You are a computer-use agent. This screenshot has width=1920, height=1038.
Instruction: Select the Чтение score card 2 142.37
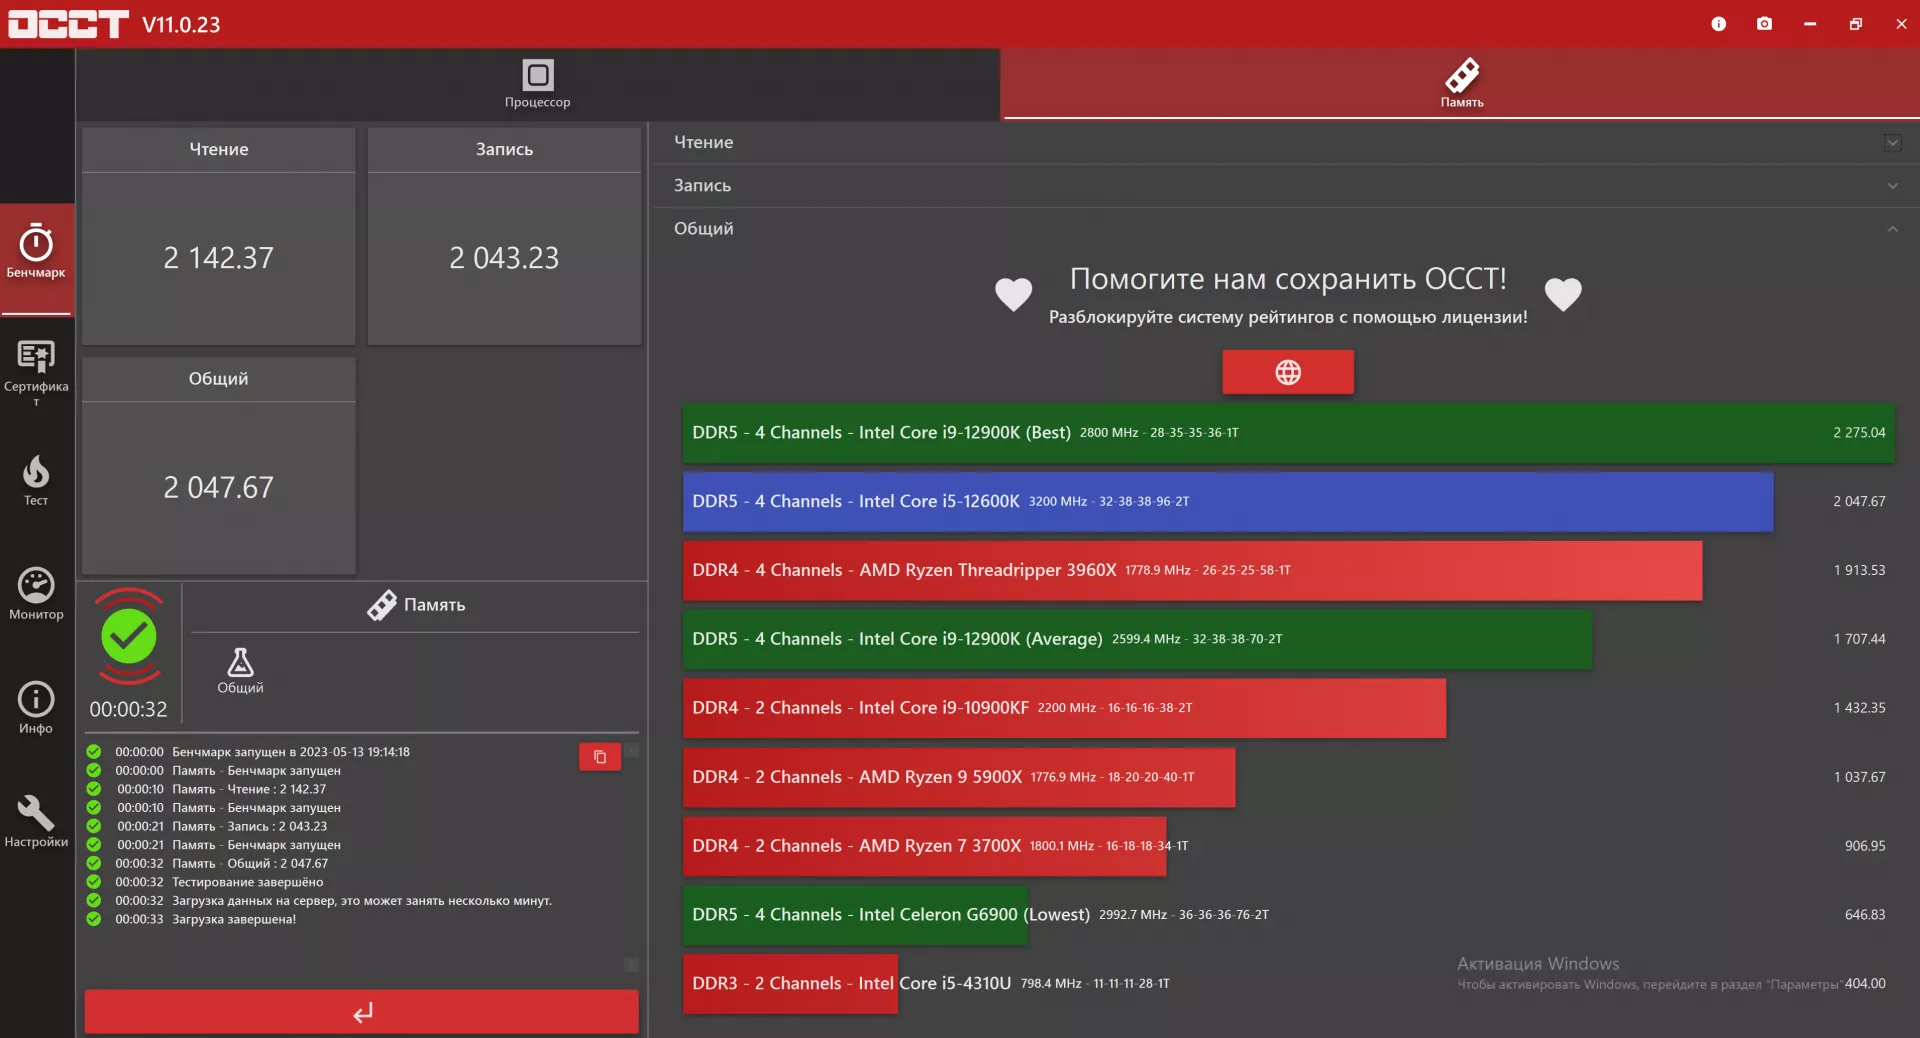click(219, 236)
